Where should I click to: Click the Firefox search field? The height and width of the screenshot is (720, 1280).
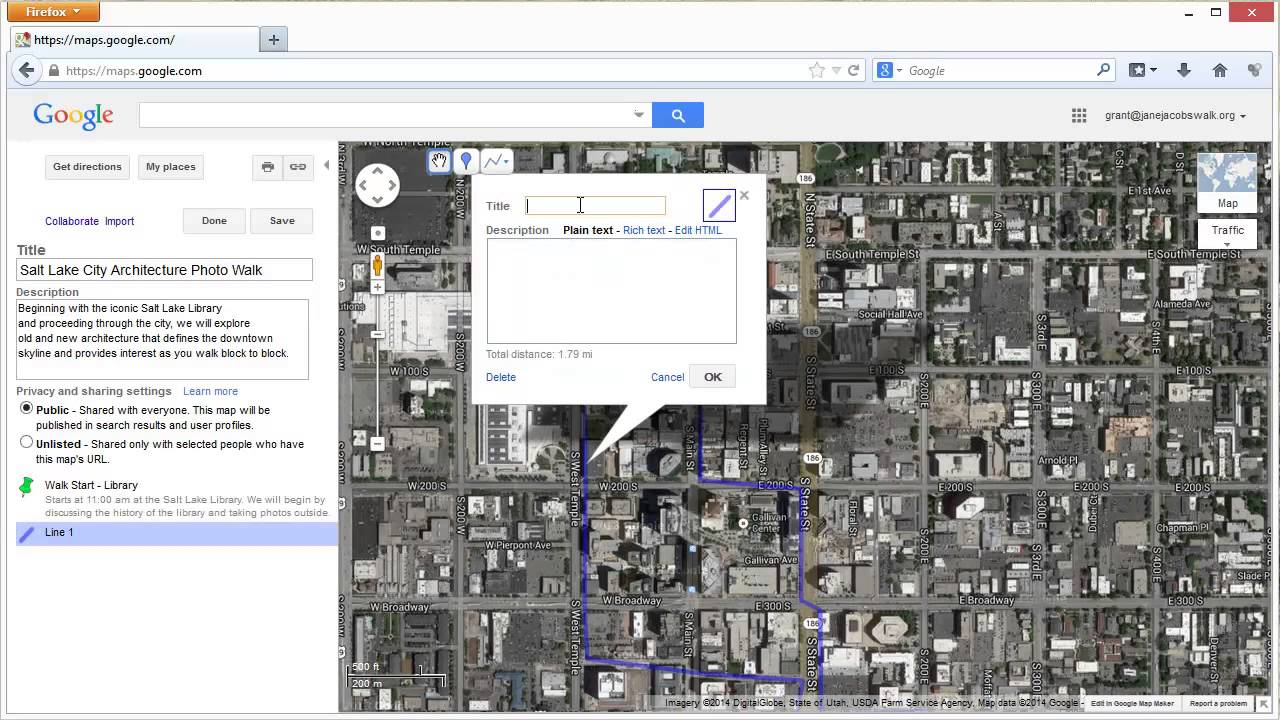[1000, 71]
